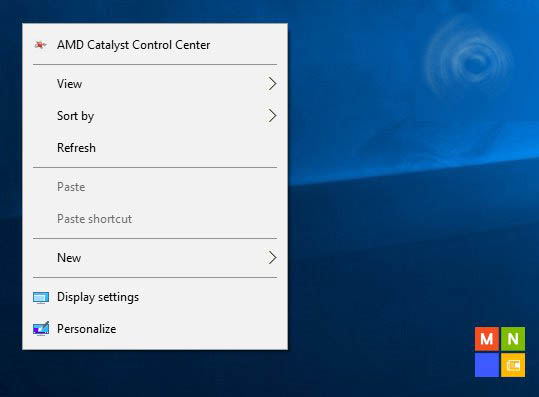Viewport: 539px width, 397px height.
Task: Open the View submenu
Action: [155, 84]
